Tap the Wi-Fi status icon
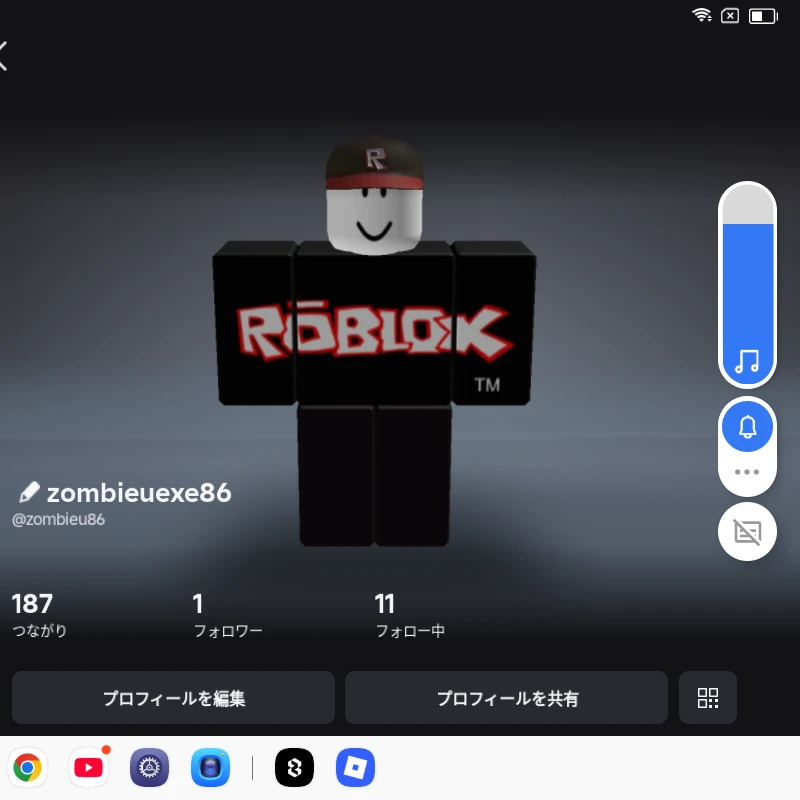Image resolution: width=800 pixels, height=800 pixels. 702,15
